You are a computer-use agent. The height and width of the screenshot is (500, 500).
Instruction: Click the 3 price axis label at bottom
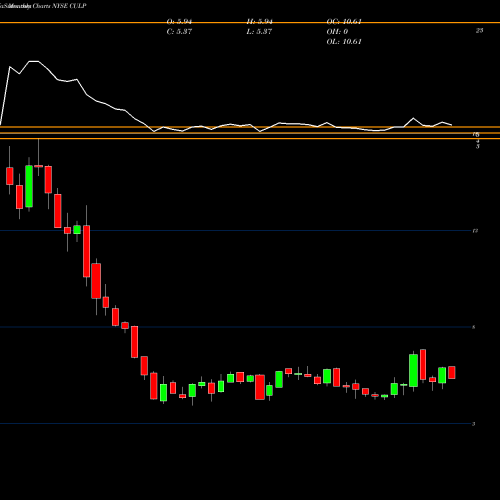[x=473, y=424]
